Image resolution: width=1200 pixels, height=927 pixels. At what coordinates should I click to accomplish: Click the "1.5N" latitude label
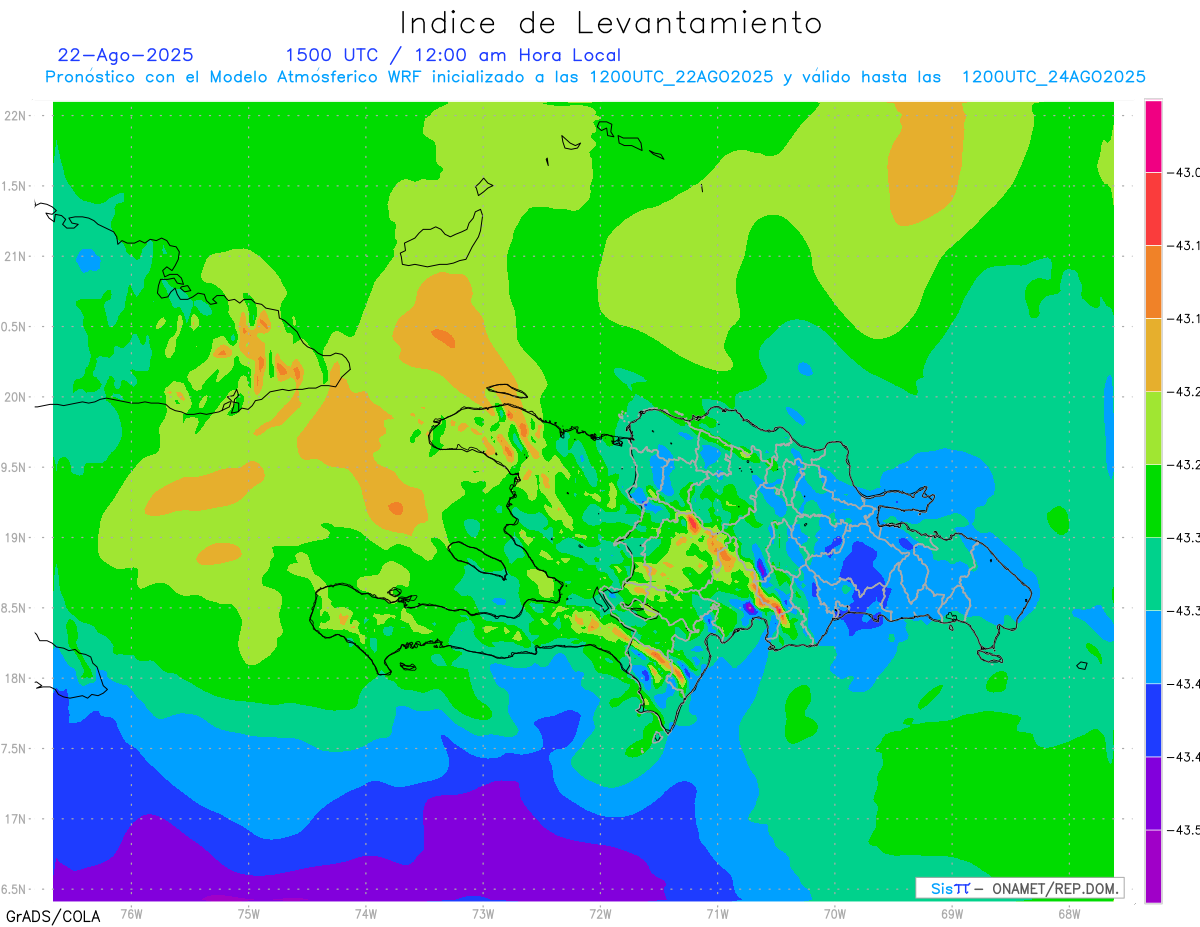click(x=15, y=186)
